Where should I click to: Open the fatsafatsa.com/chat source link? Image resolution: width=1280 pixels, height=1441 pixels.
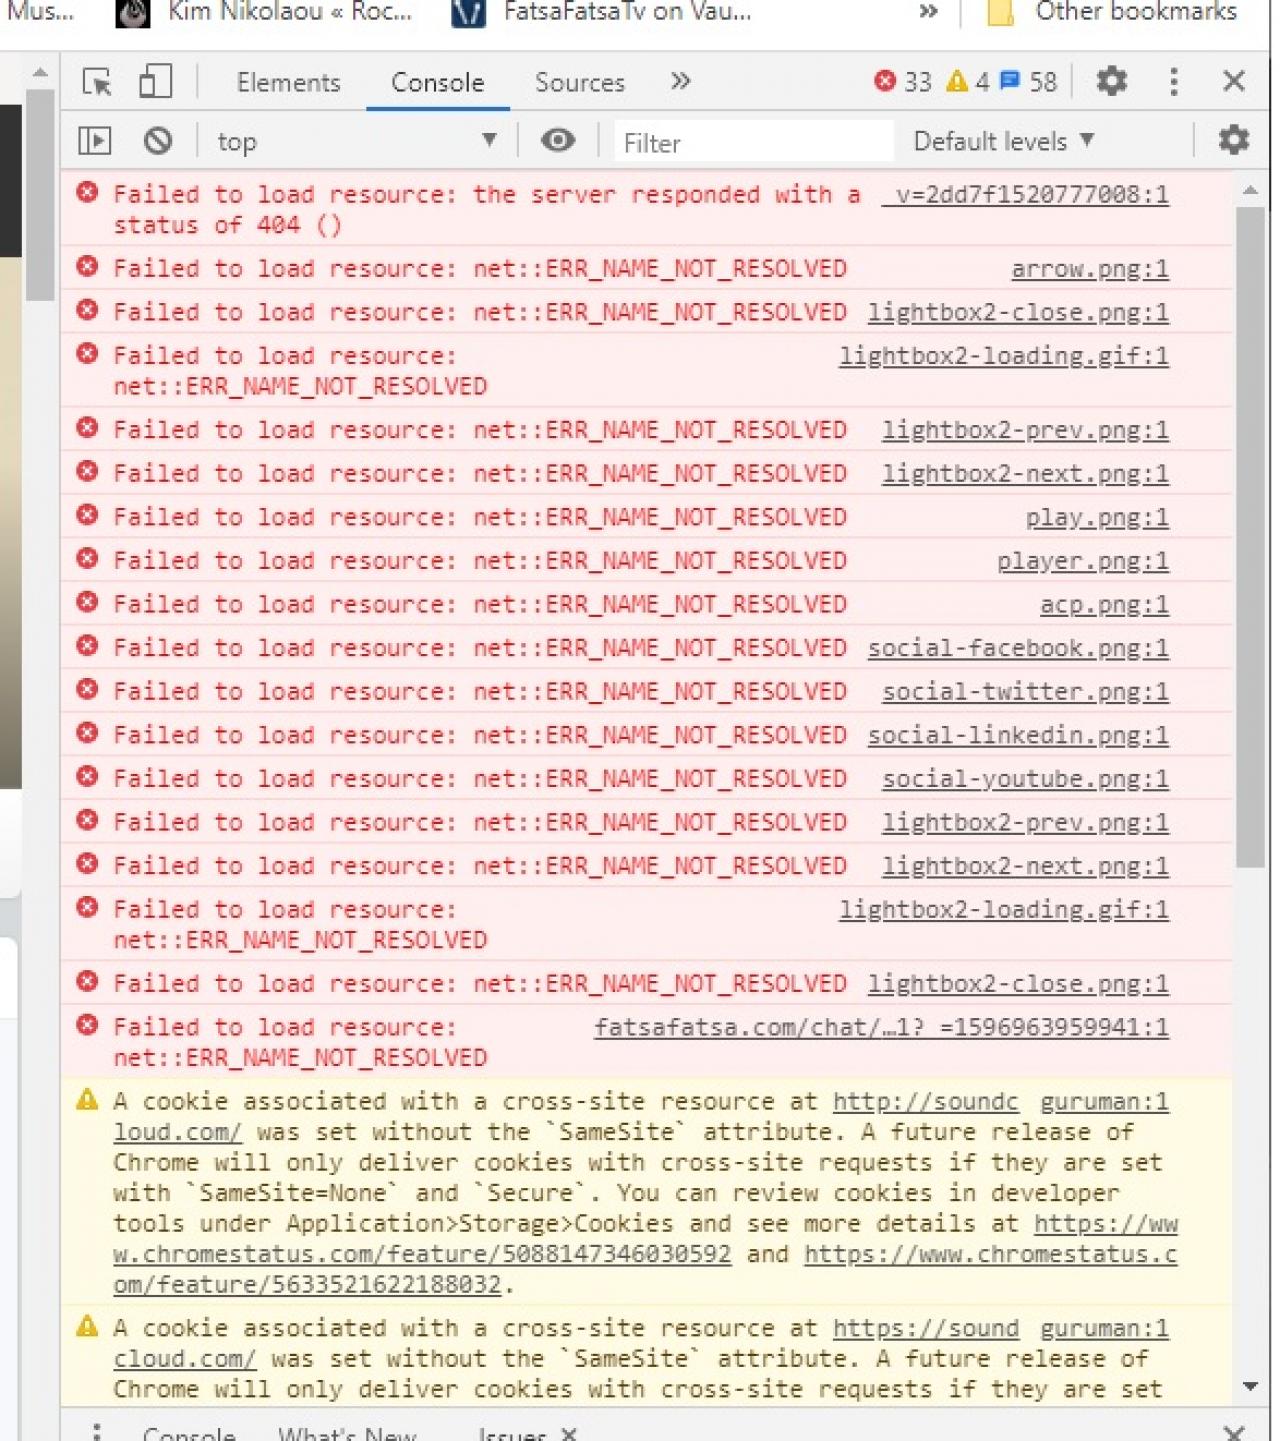coord(881,1027)
